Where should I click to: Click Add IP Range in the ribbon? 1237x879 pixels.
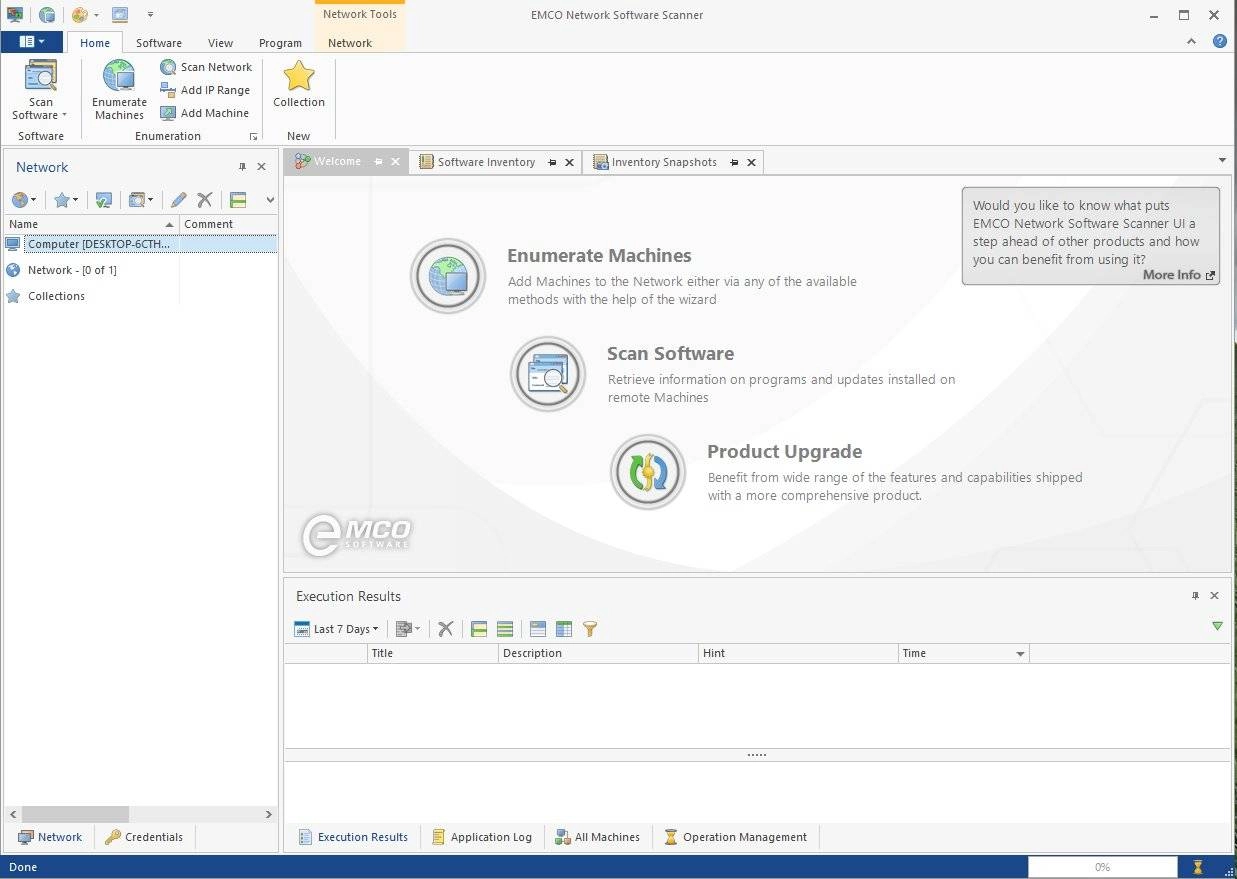point(205,90)
